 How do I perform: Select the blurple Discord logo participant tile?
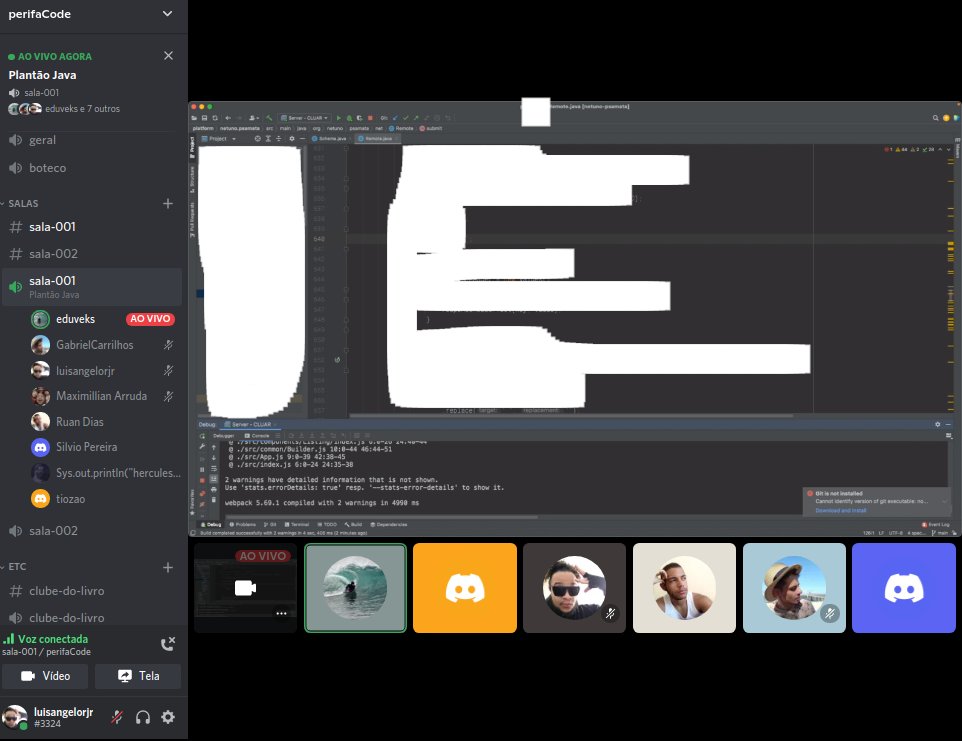[x=904, y=588]
